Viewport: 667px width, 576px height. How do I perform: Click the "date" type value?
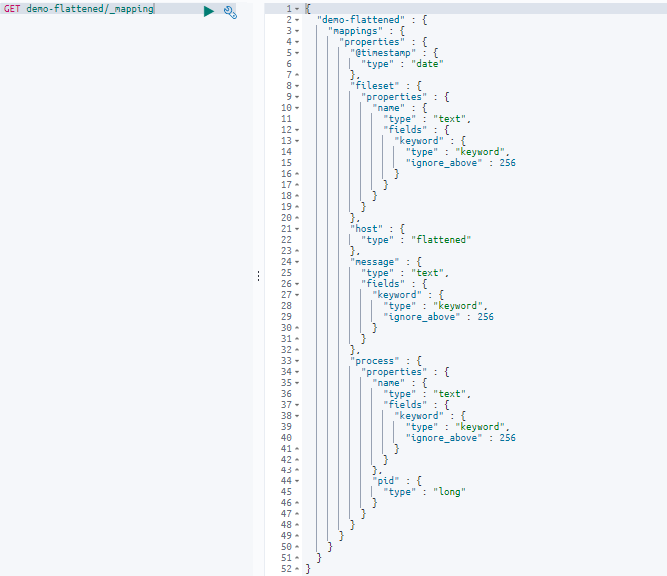click(427, 64)
